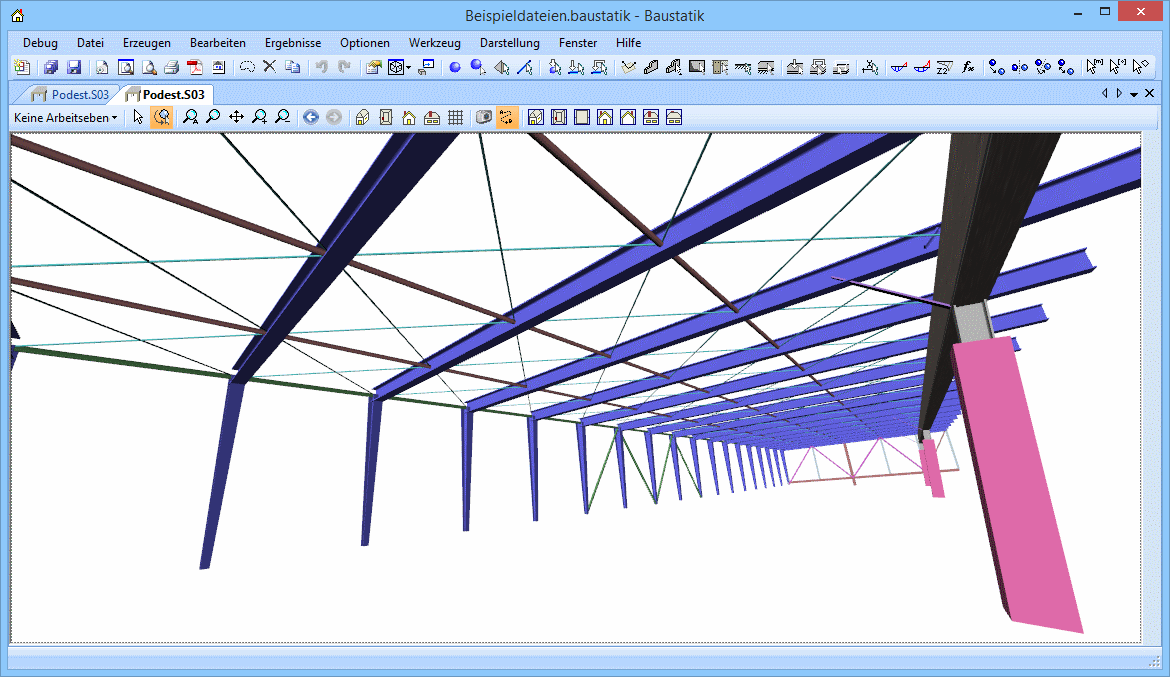Open the 'Keine Arbeitseben' dropdown
Viewport: 1170px width, 677px height.
65,117
